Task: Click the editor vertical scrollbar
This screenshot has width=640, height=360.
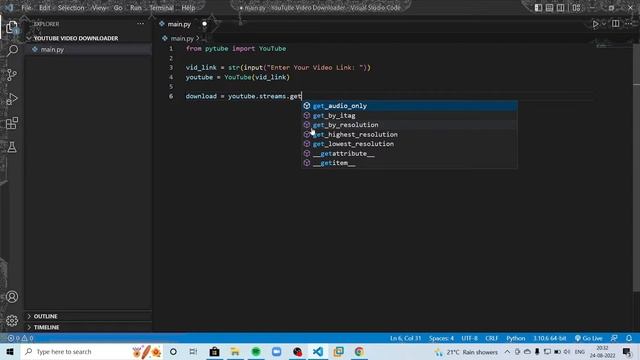Action: [x=636, y=167]
